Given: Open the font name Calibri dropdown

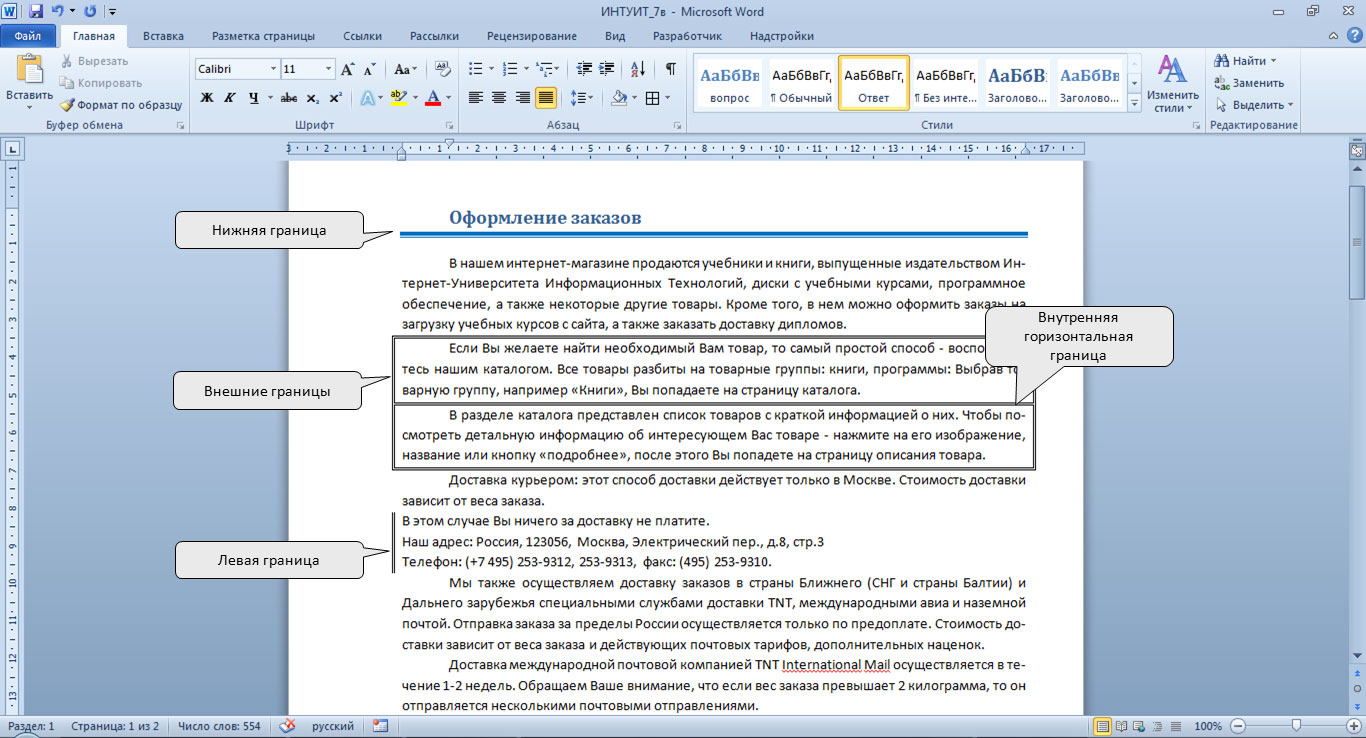Looking at the screenshot, I should tap(273, 69).
